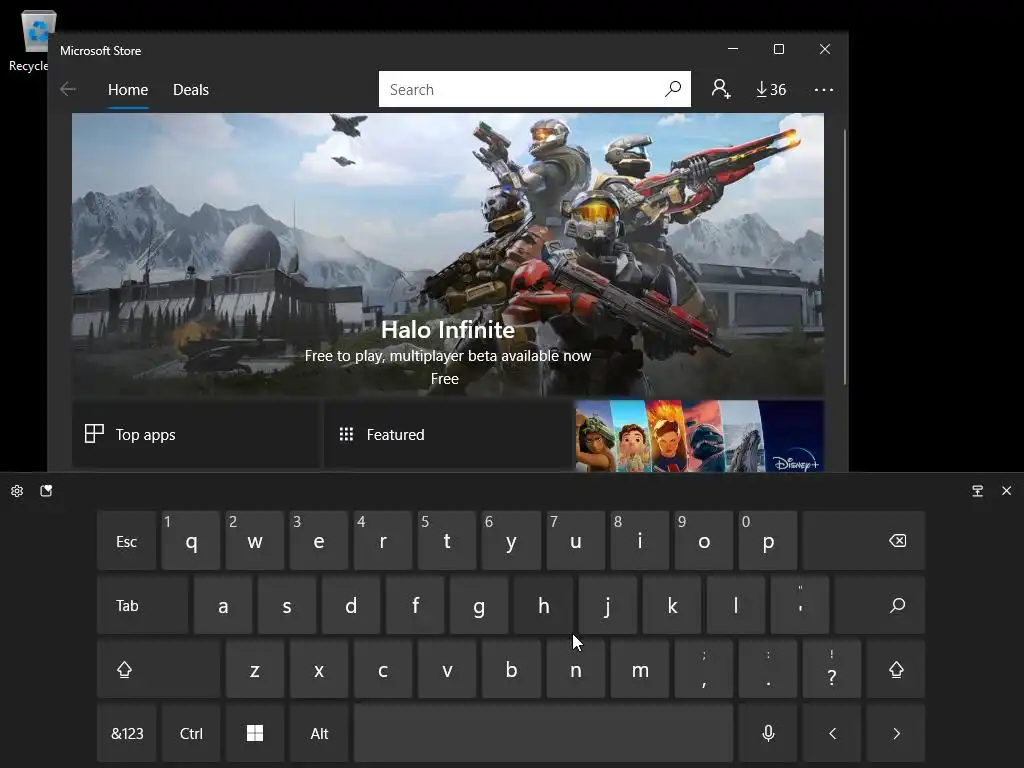Tap the d key

pyautogui.click(x=351, y=605)
